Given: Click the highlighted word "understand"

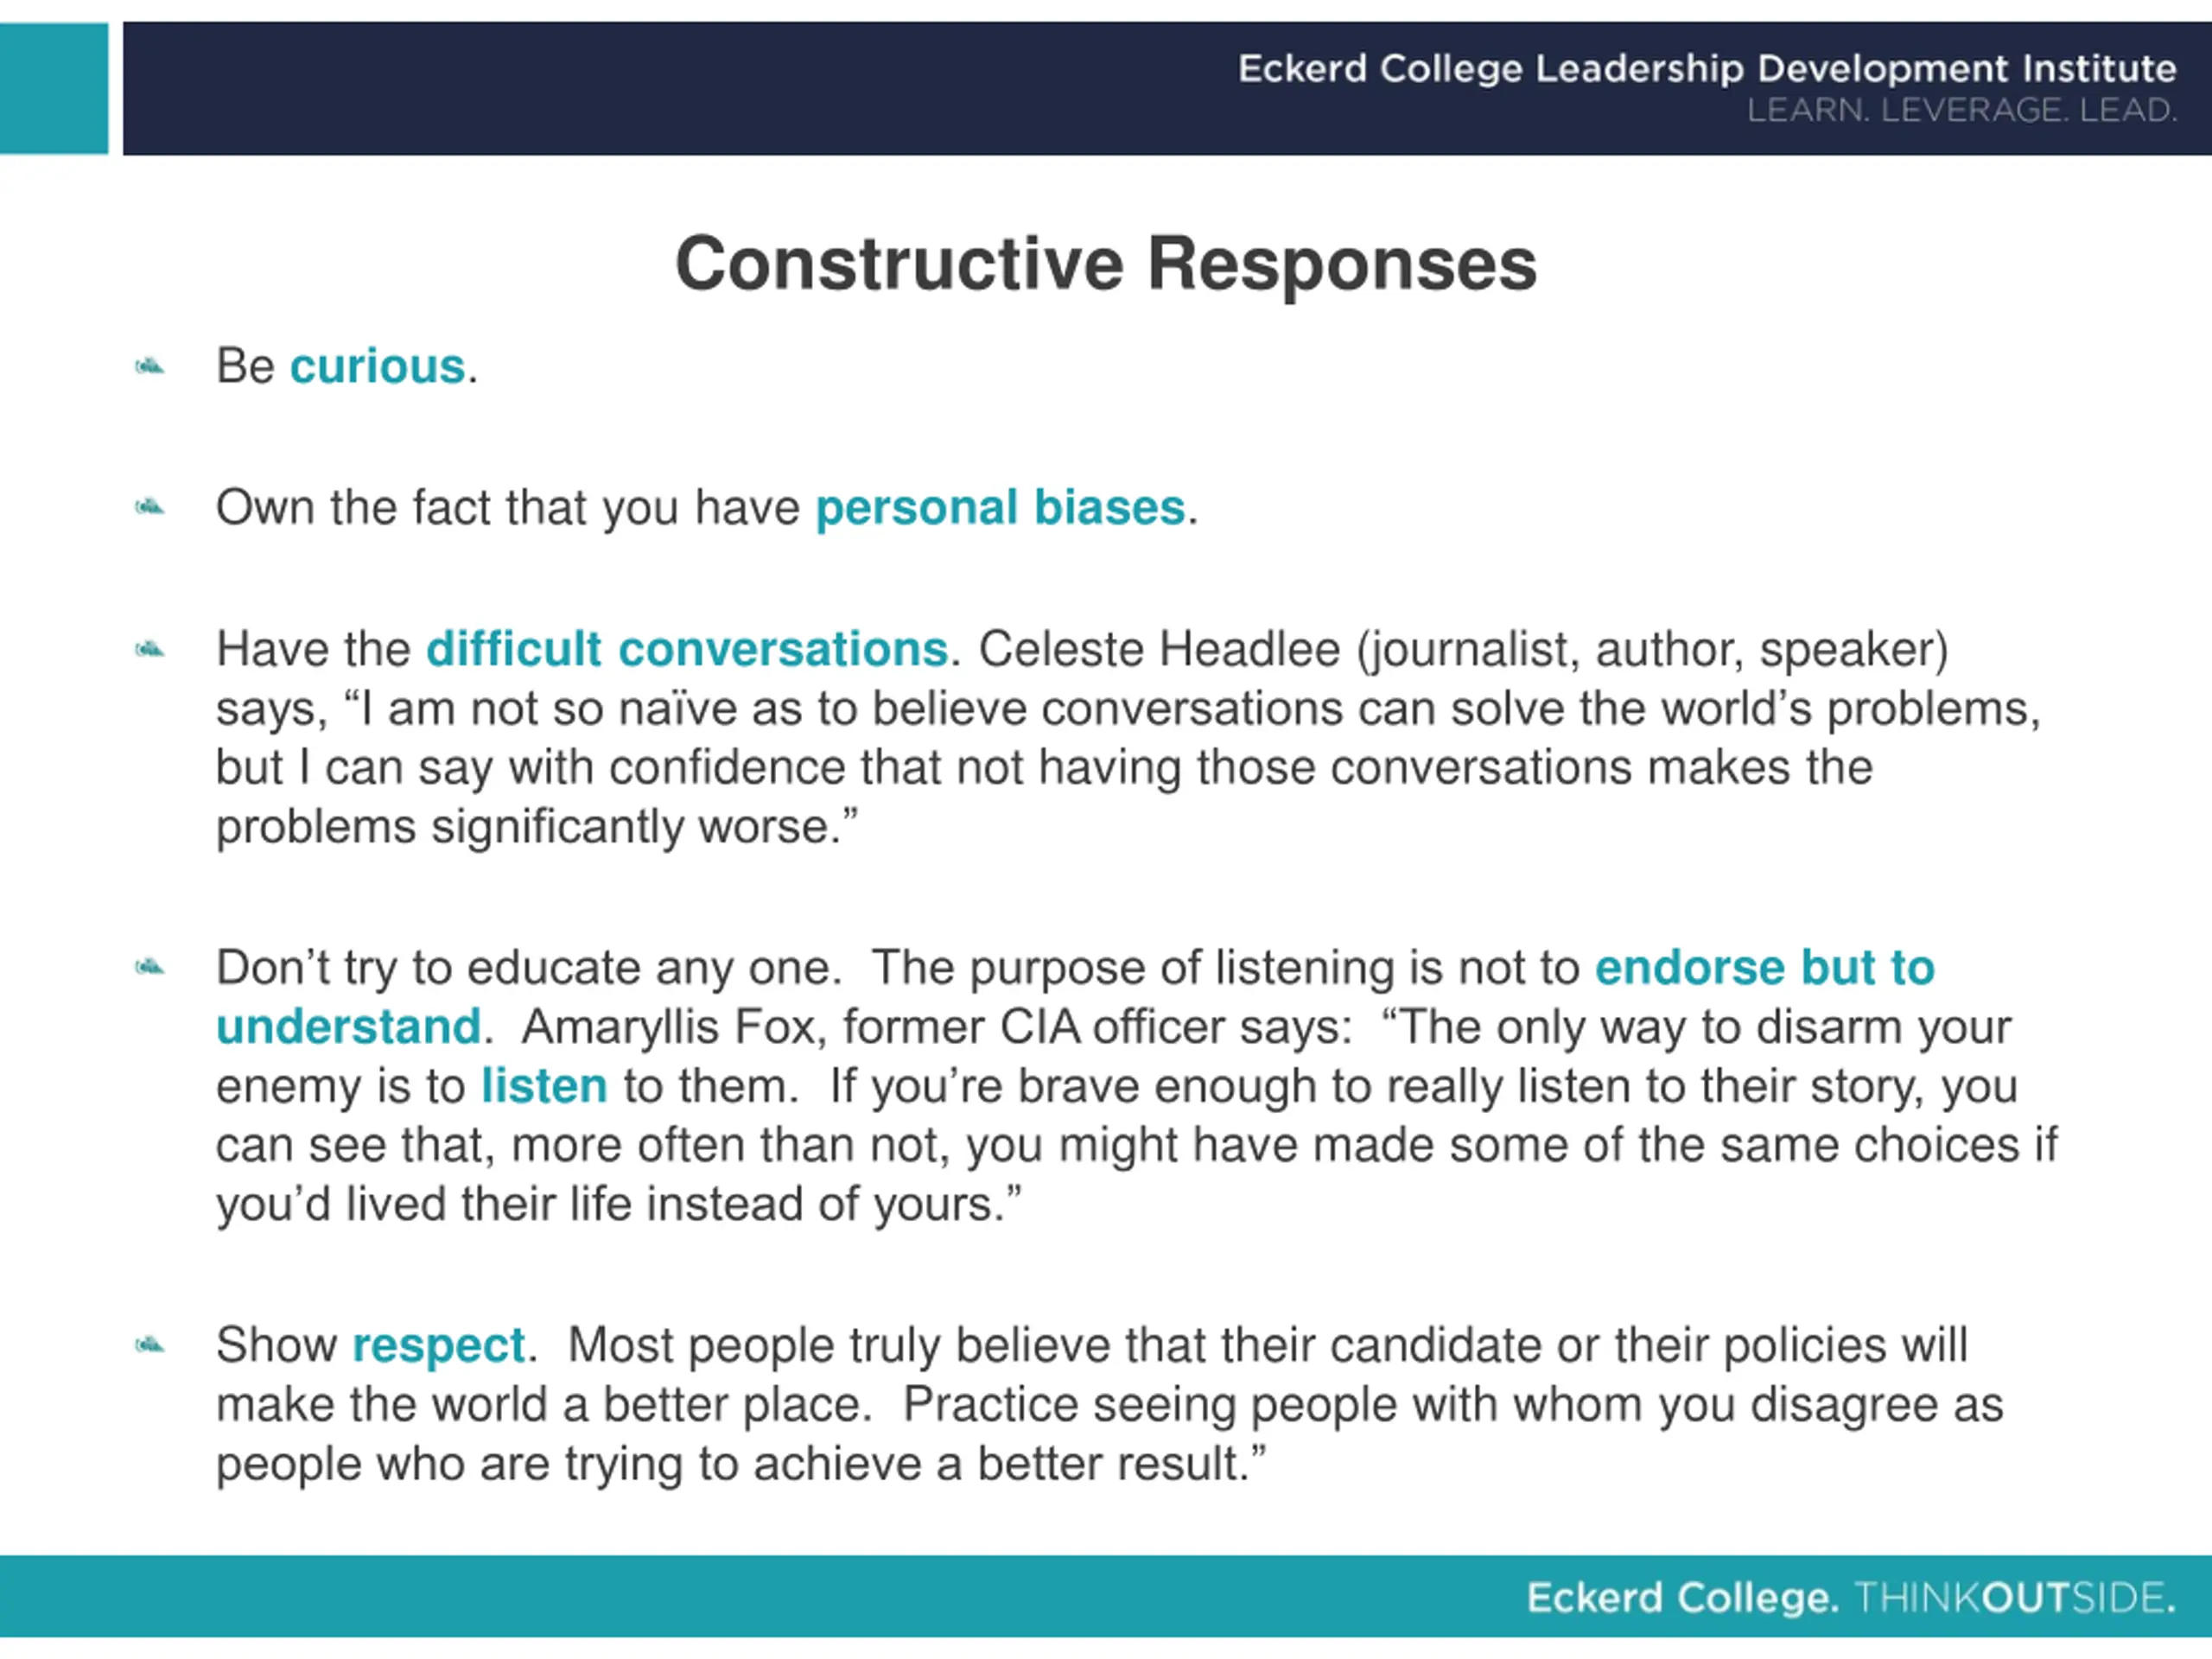Looking at the screenshot, I should [349, 1026].
